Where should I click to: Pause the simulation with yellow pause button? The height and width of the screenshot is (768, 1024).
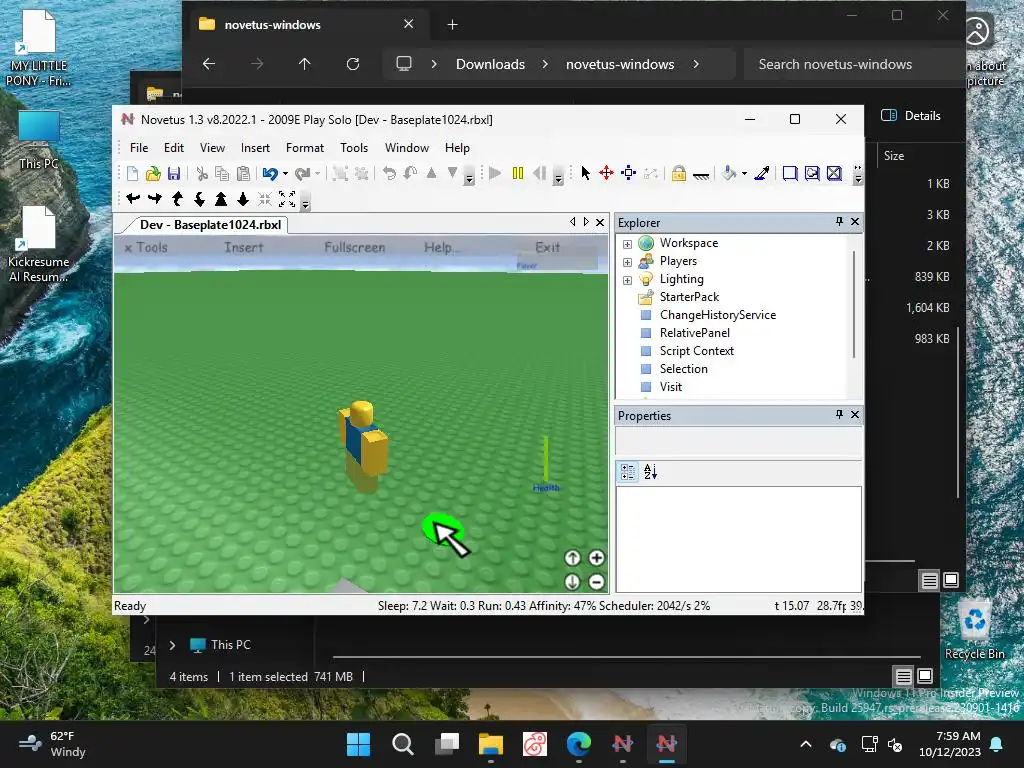(x=518, y=173)
